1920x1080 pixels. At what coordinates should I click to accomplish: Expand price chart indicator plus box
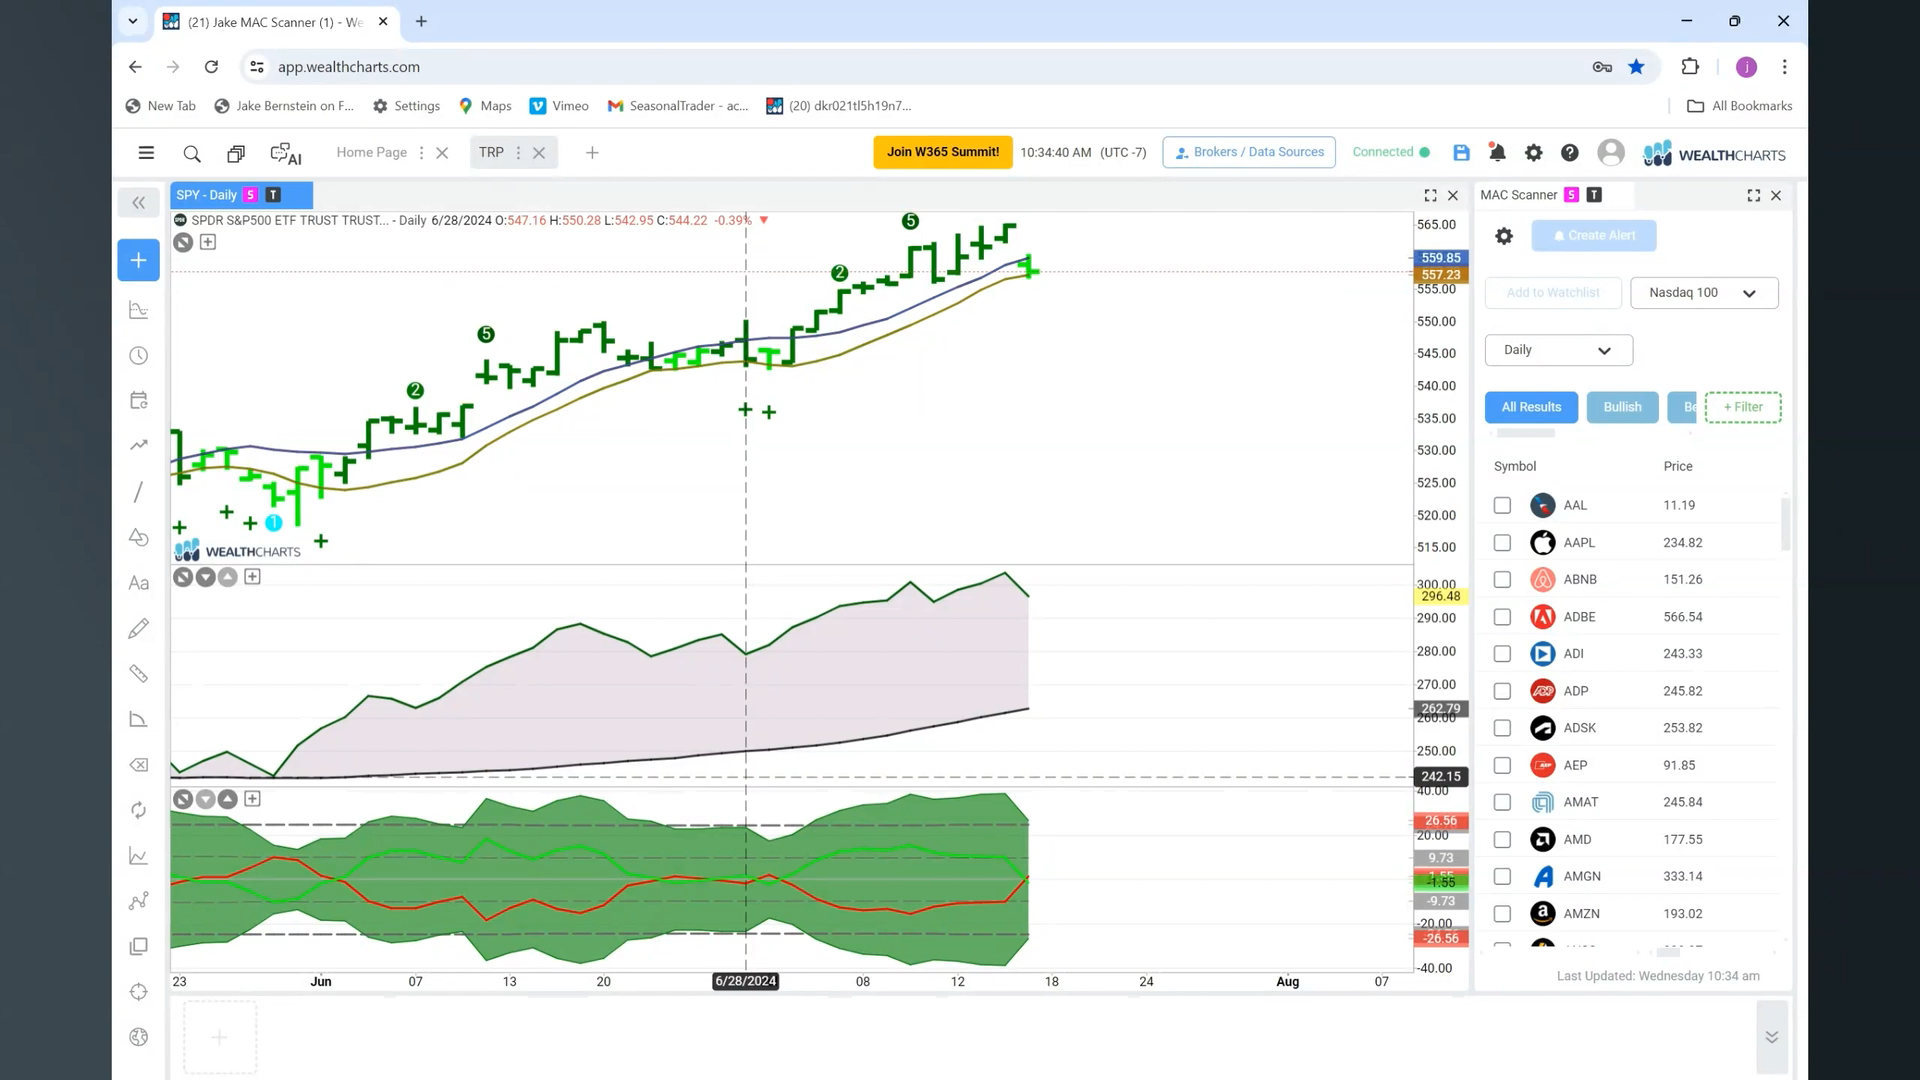coord(208,242)
